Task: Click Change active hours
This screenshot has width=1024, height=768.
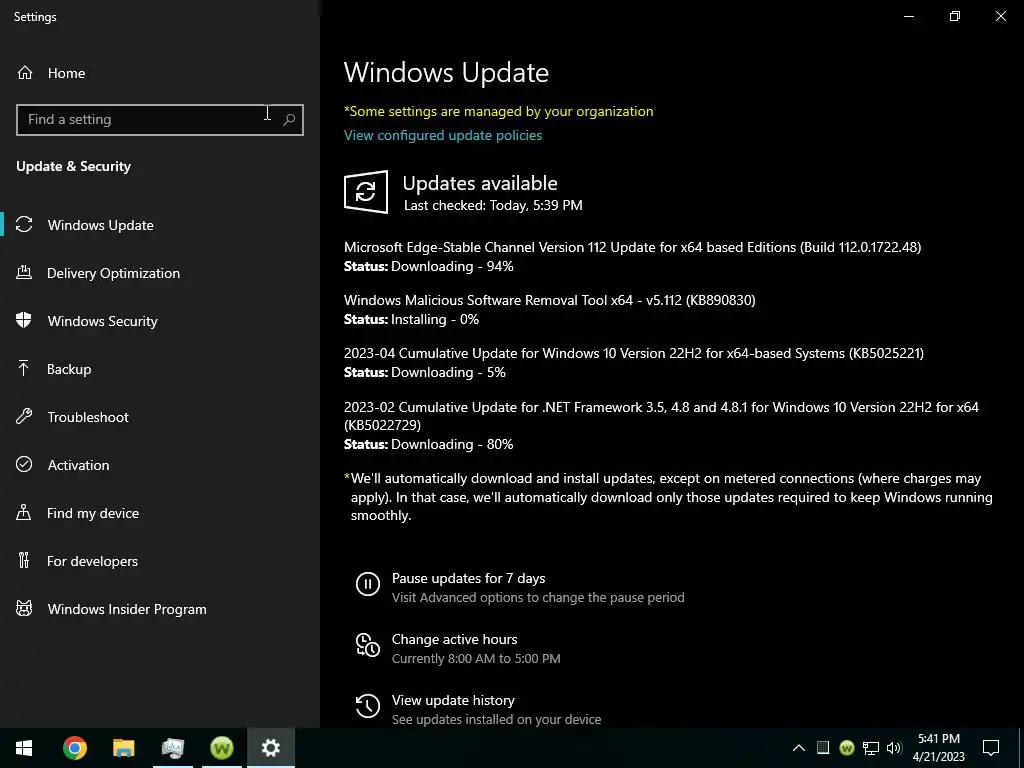Action: (455, 639)
